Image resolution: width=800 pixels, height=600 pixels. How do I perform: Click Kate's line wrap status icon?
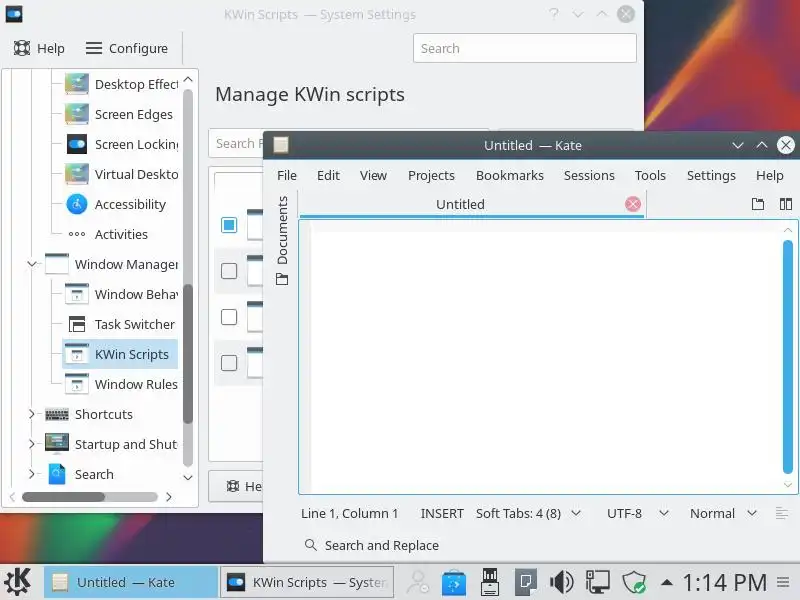782,513
